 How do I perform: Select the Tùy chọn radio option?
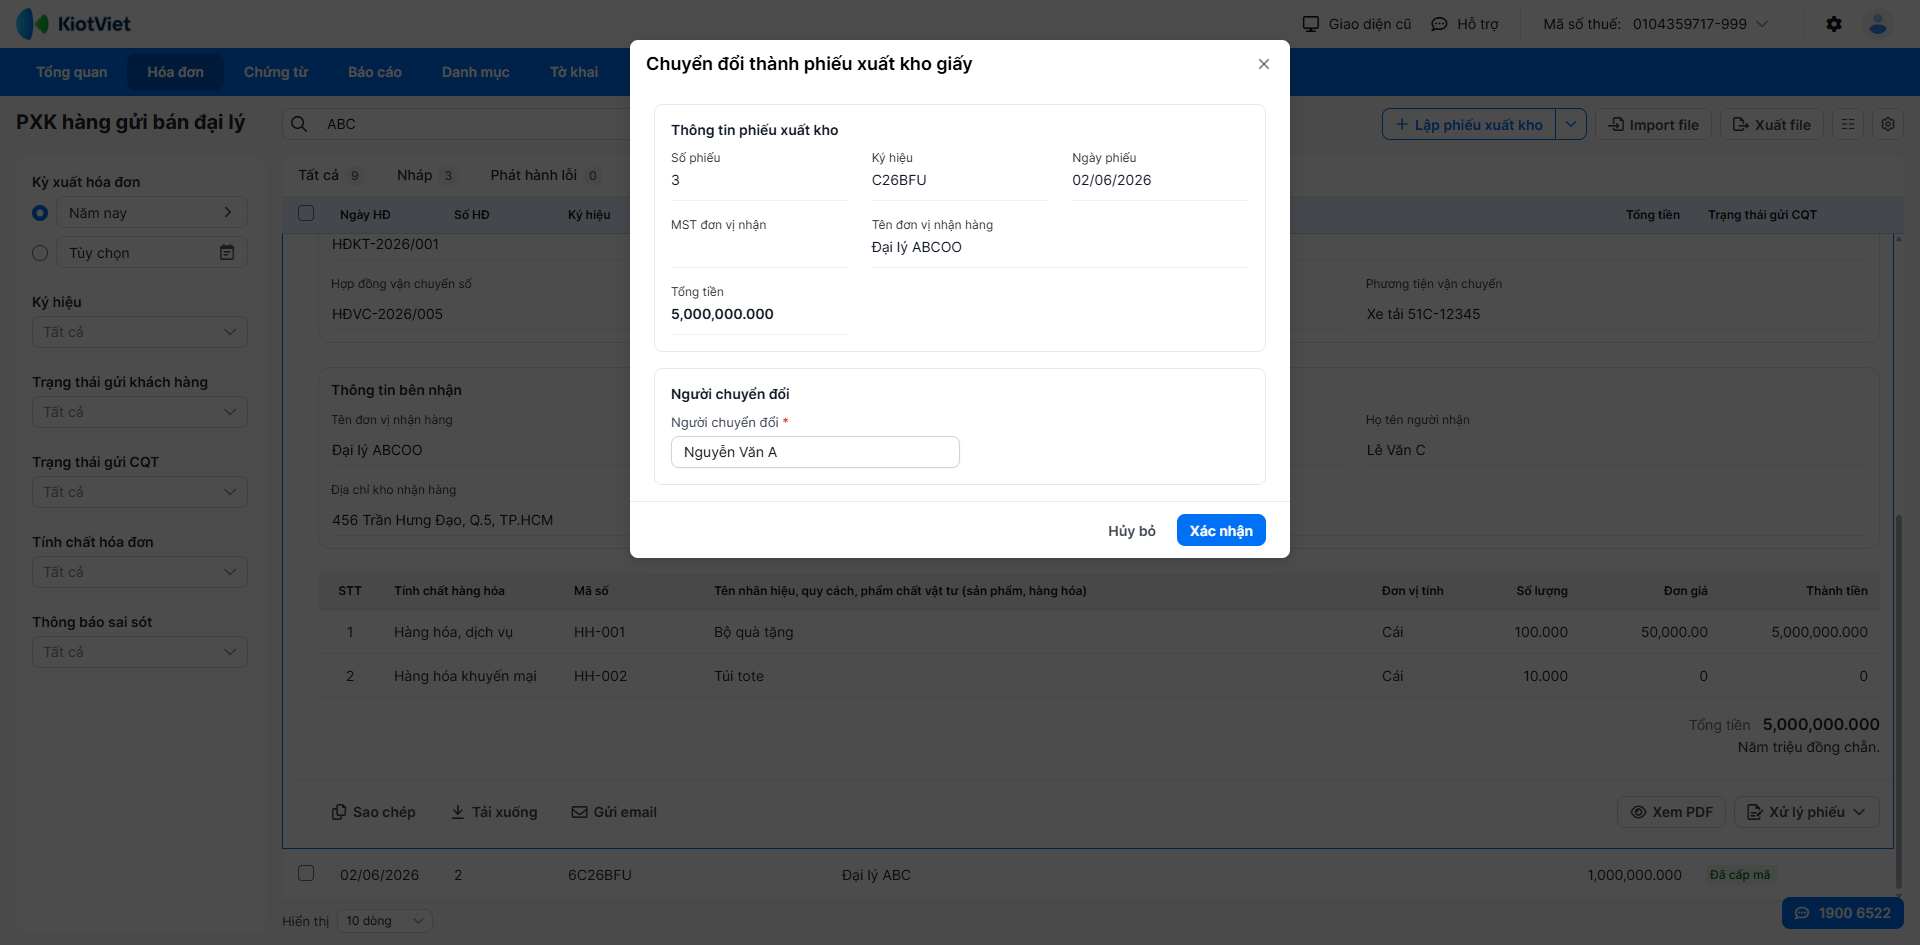[40, 253]
